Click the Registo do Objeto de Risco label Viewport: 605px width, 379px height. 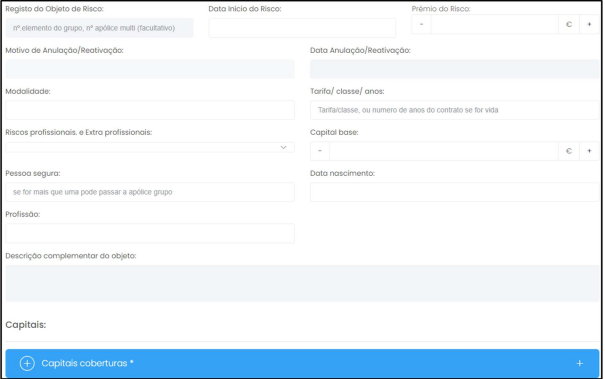54,9
